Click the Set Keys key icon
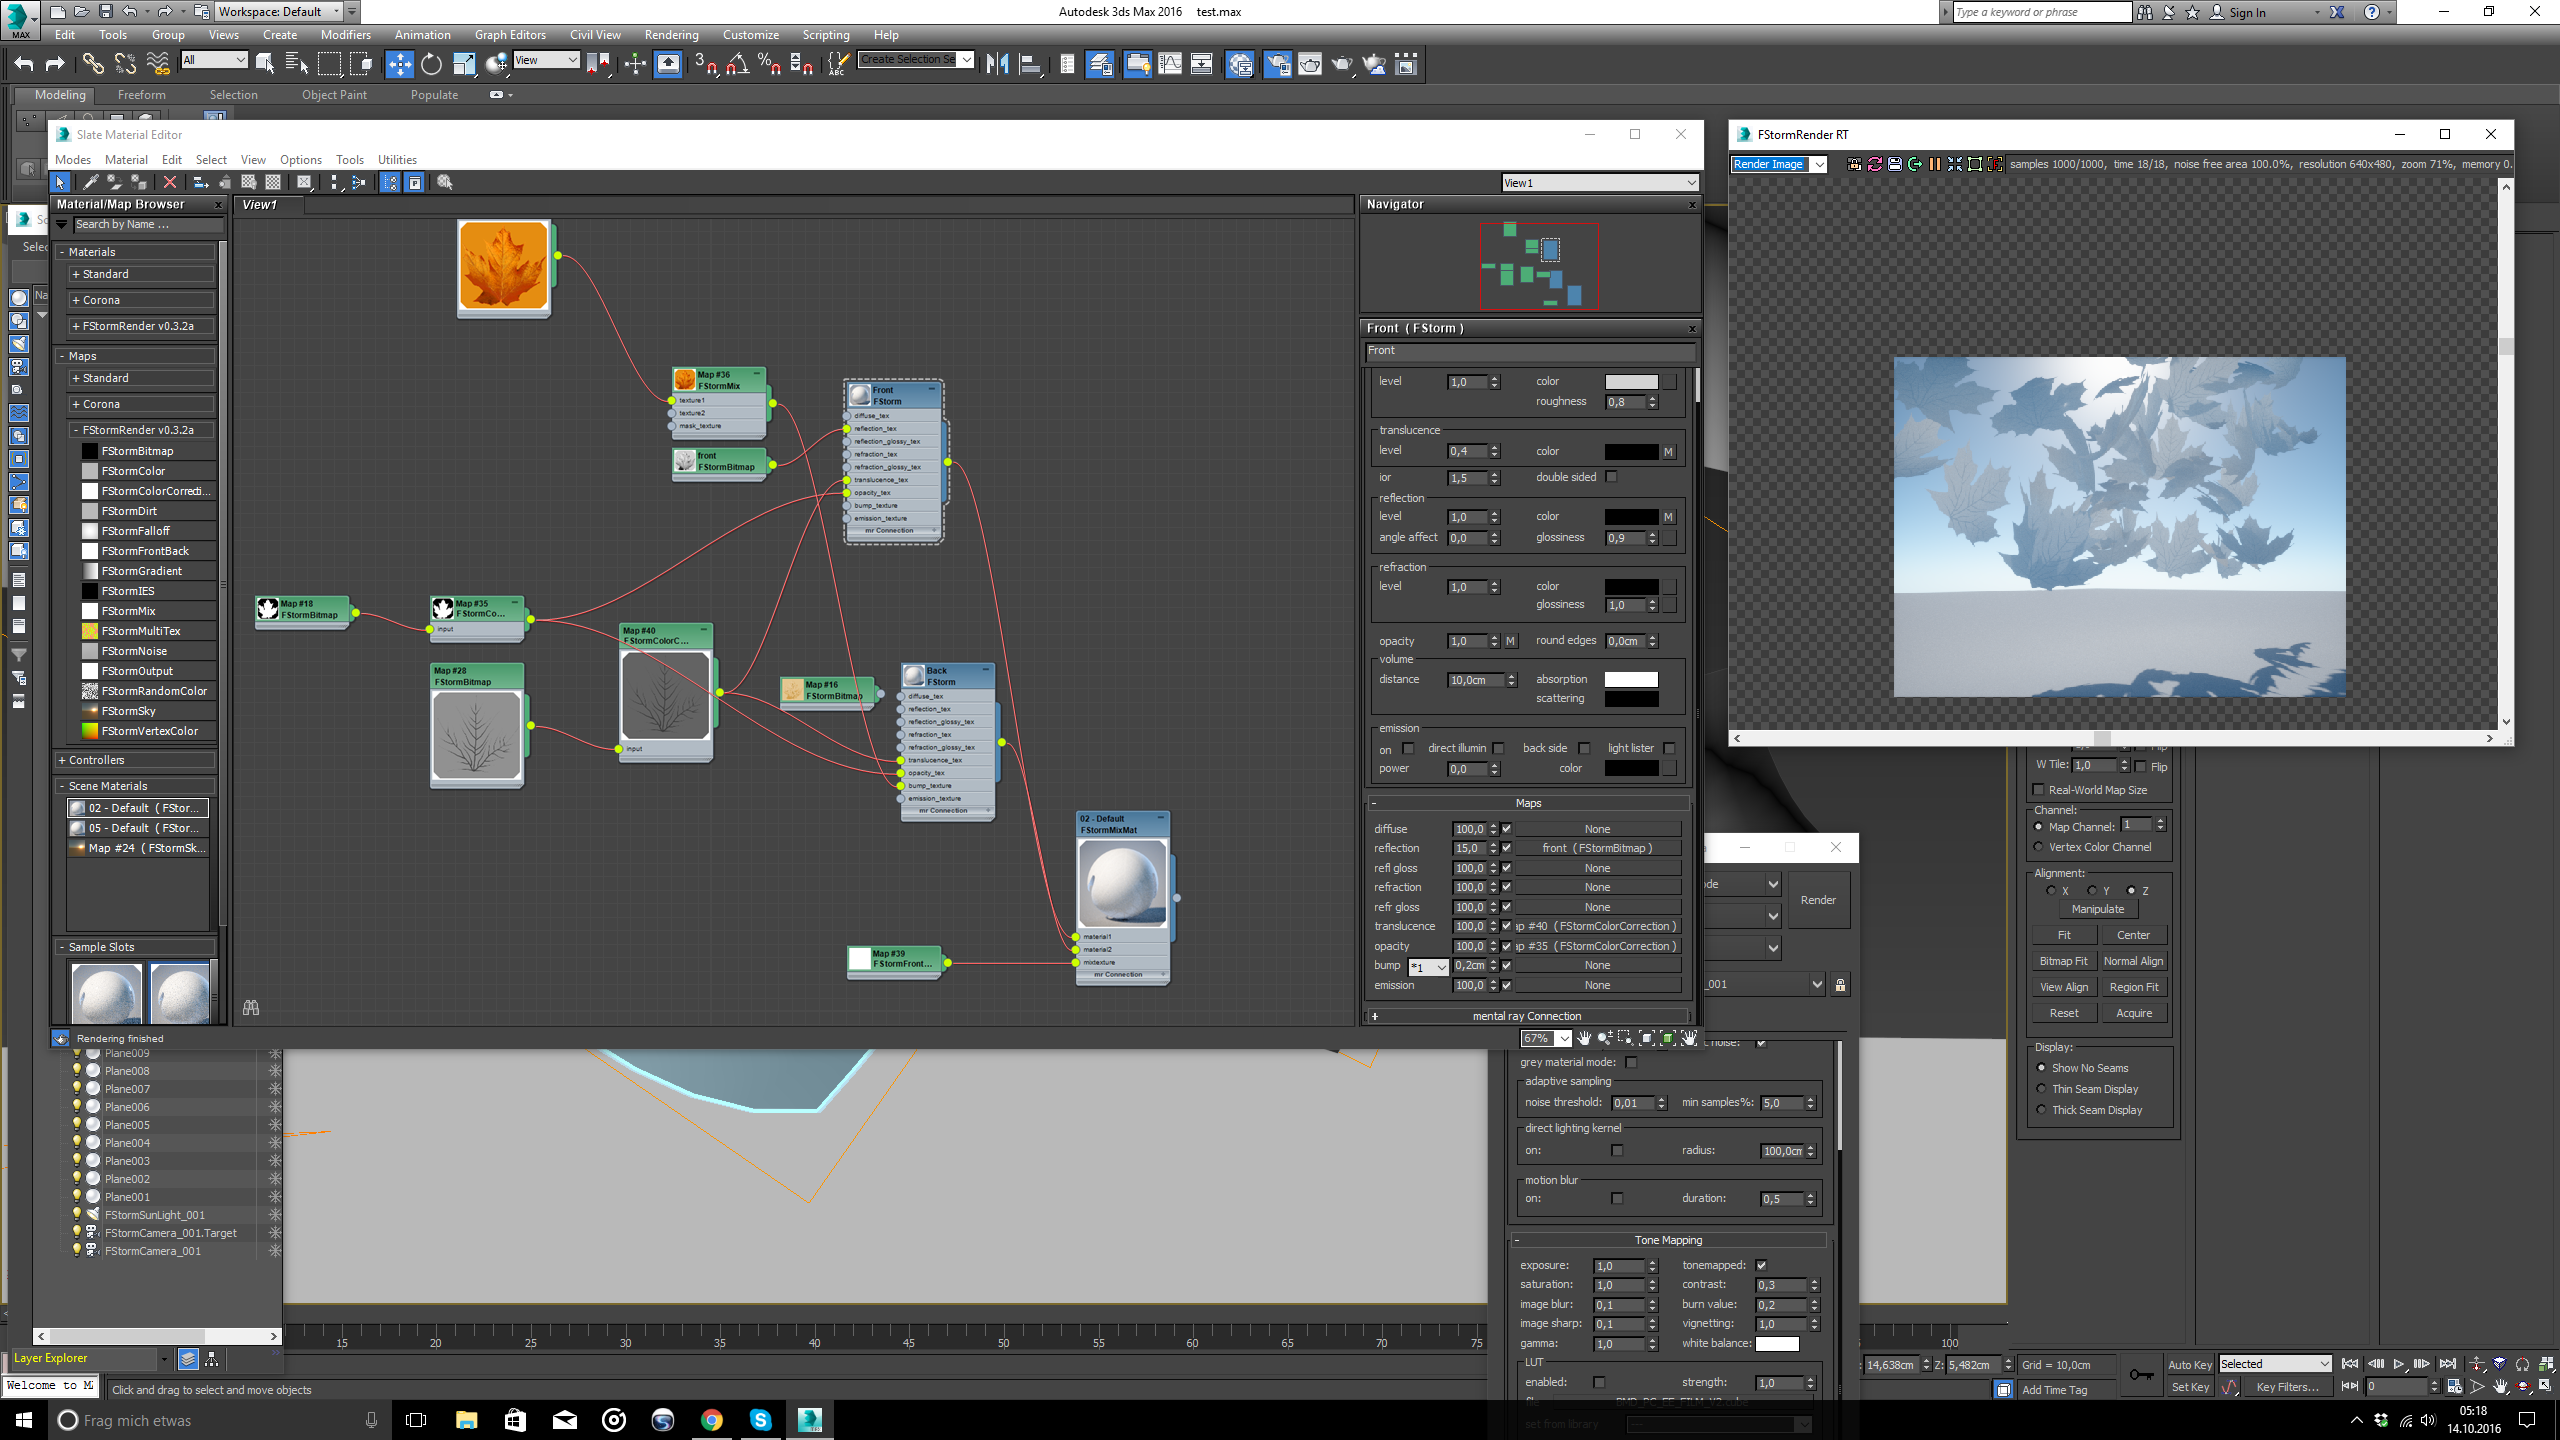2560x1440 pixels. (2141, 1375)
